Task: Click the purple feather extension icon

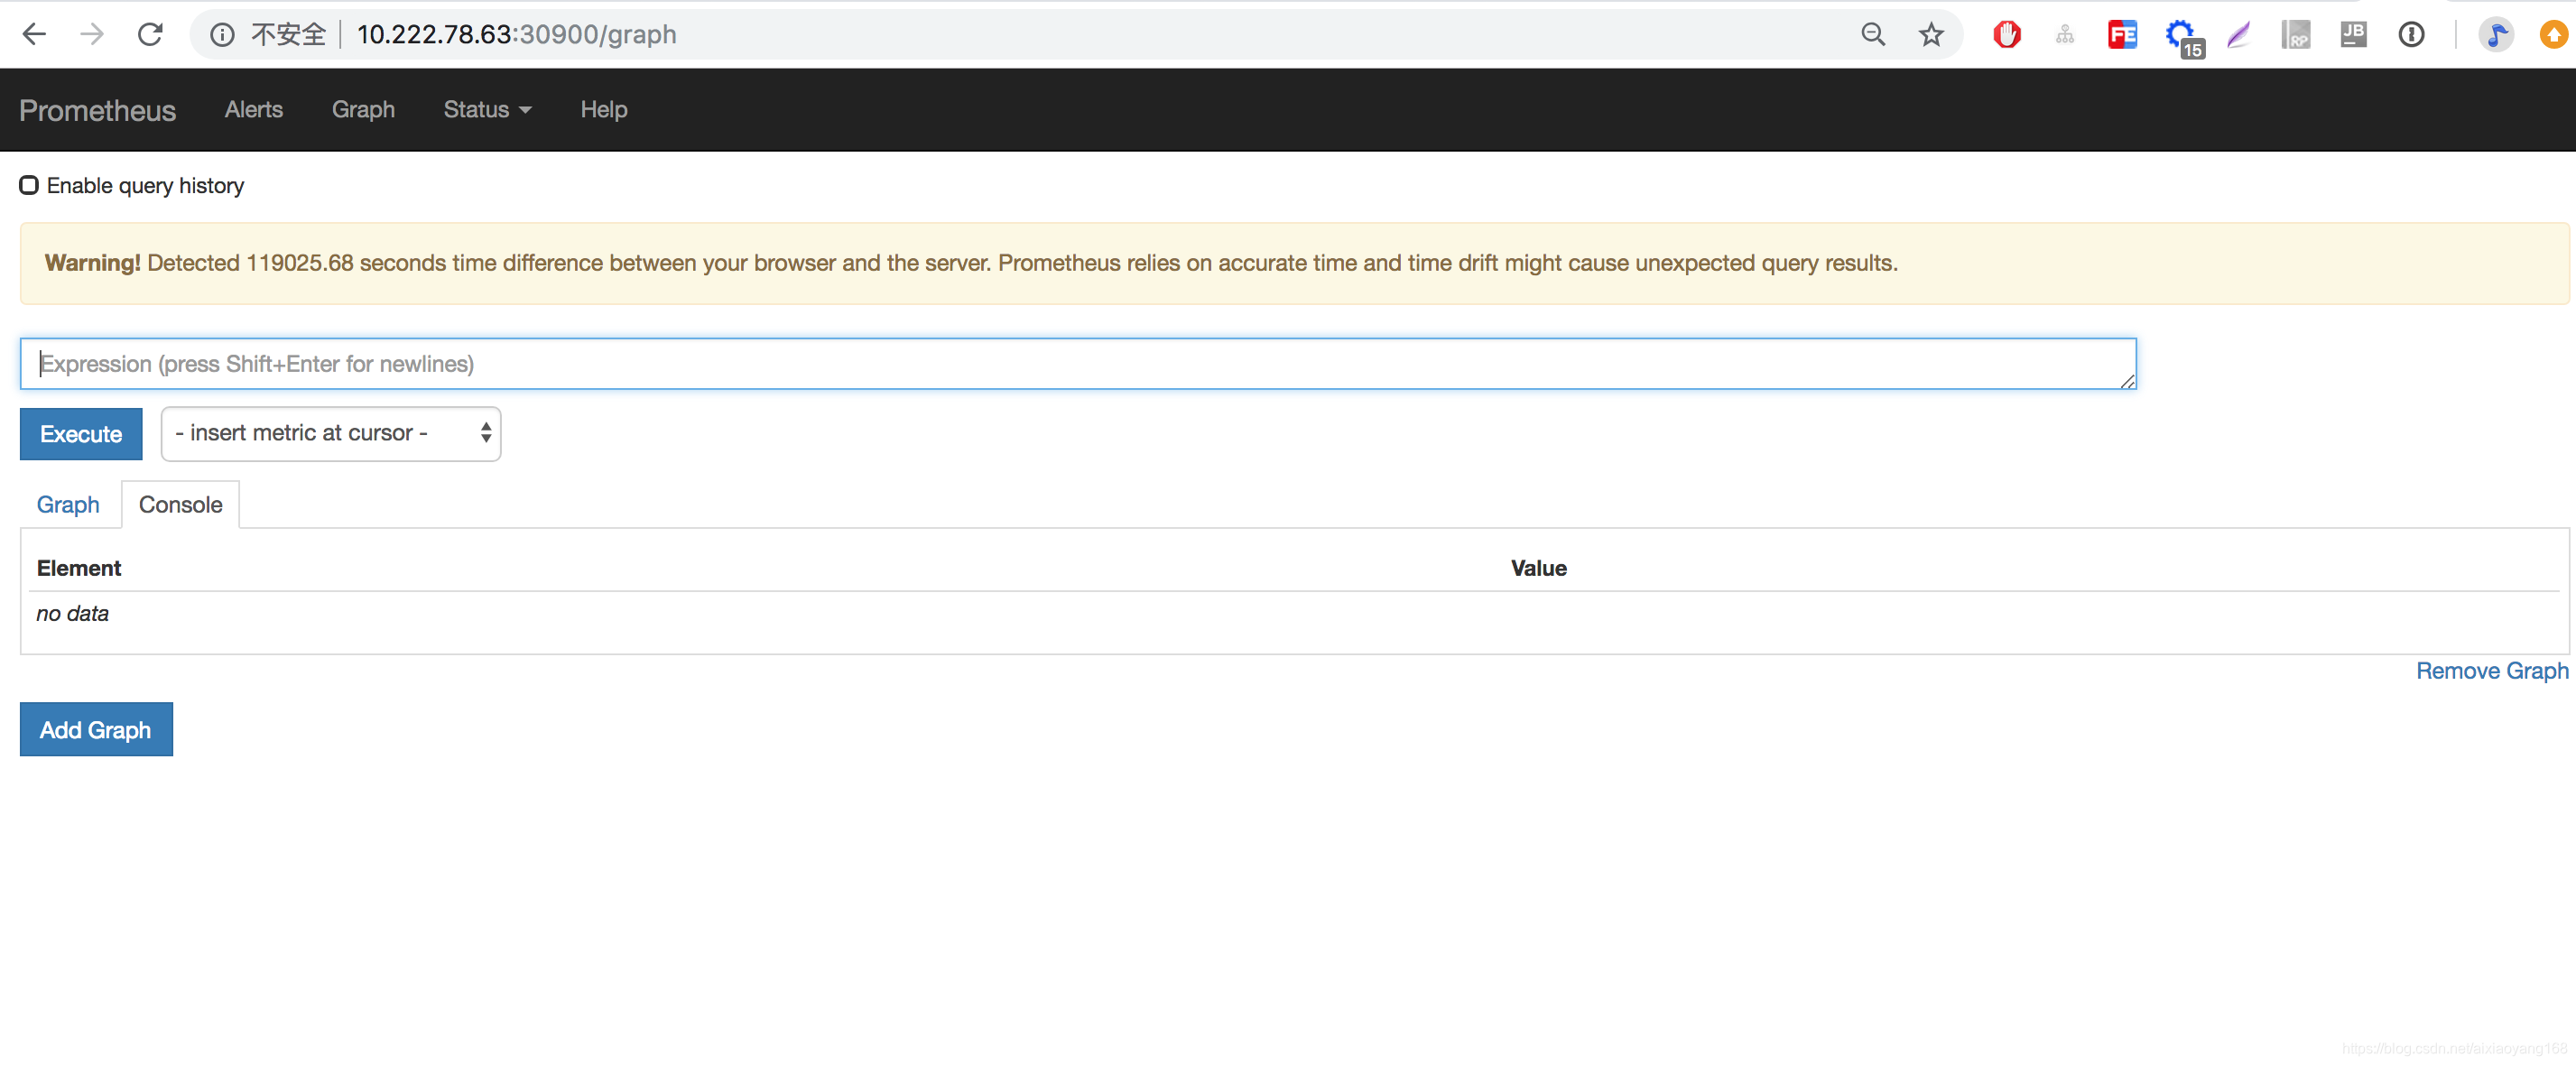Action: [x=2238, y=35]
